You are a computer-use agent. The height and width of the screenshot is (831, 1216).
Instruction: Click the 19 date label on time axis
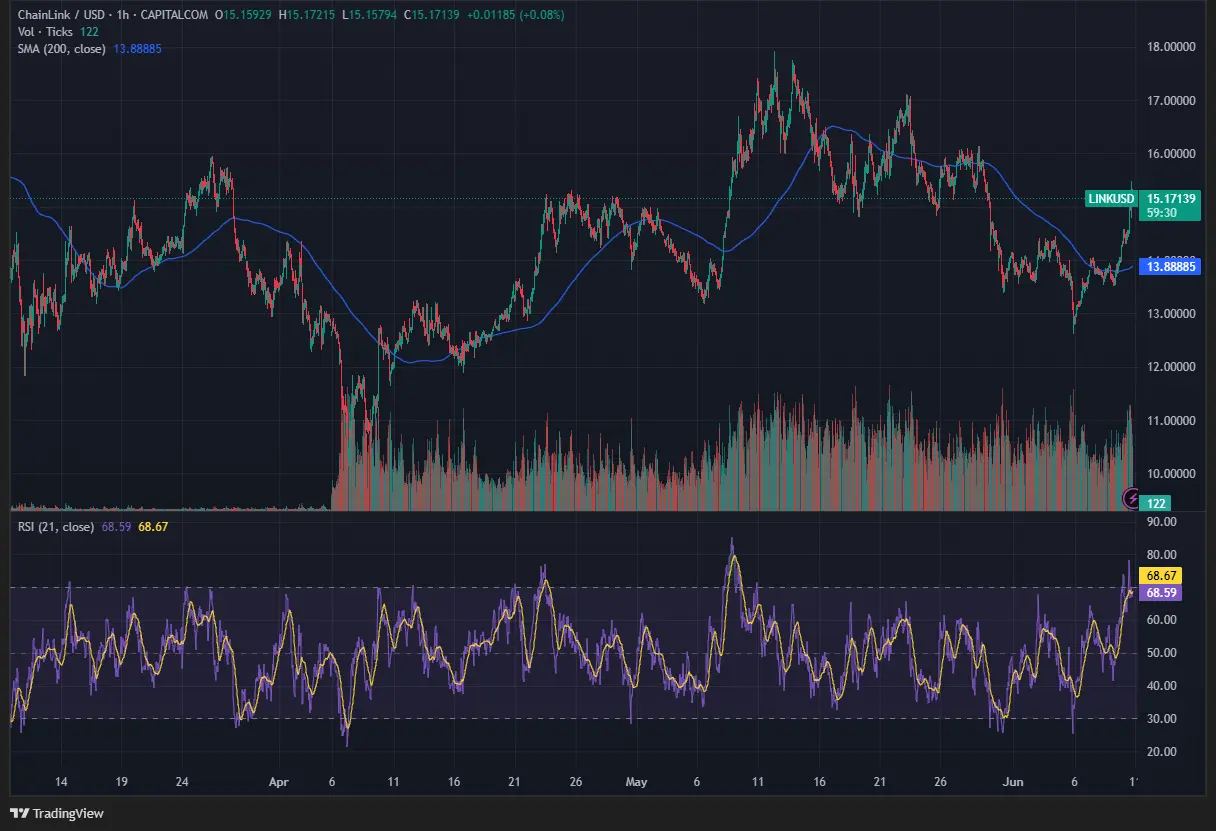point(122,781)
